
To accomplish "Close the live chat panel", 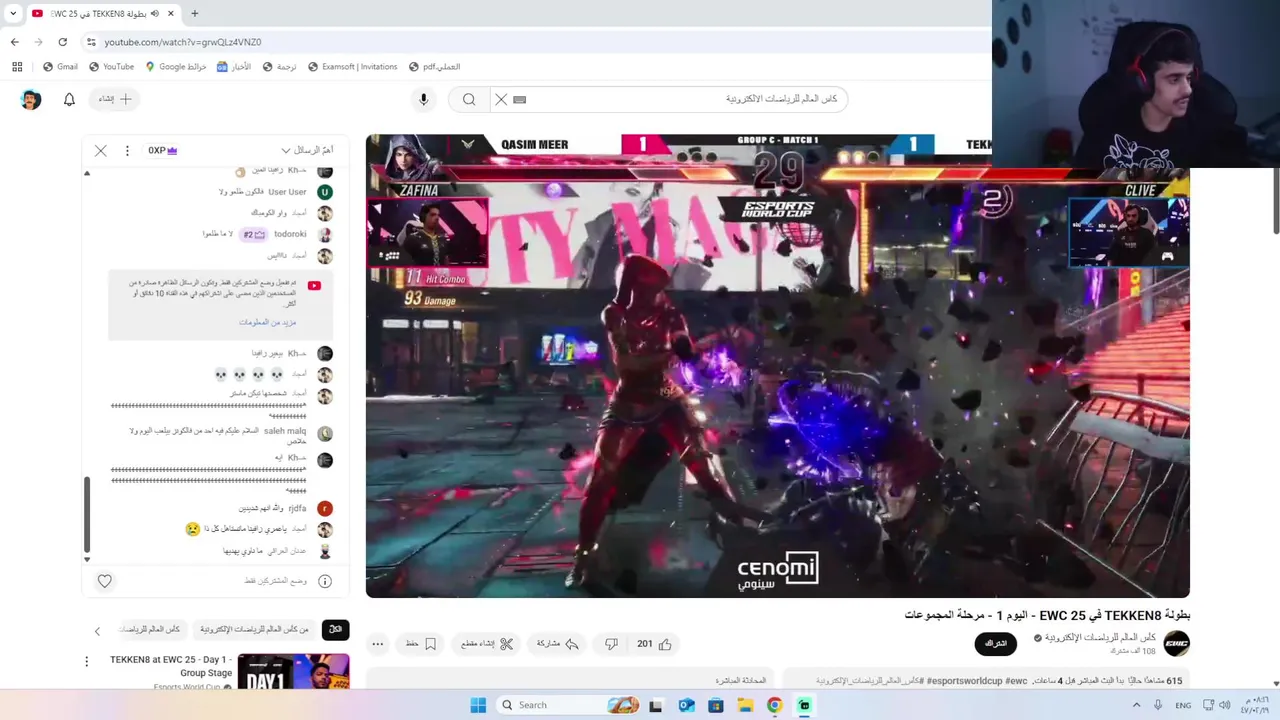I will pyautogui.click(x=101, y=150).
